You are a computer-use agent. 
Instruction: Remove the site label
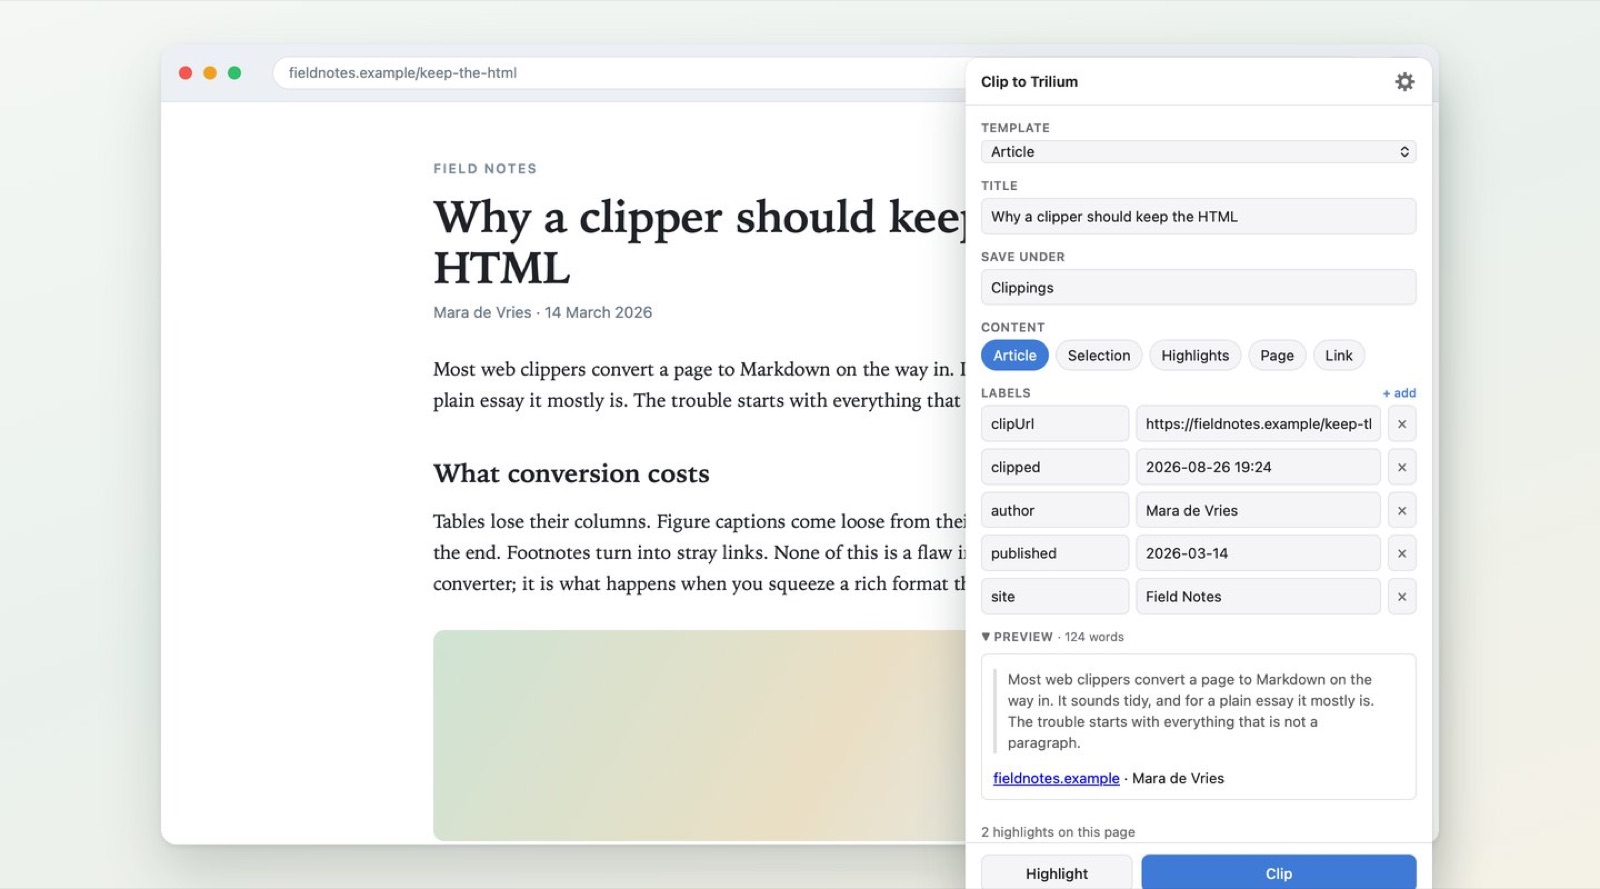1402,597
